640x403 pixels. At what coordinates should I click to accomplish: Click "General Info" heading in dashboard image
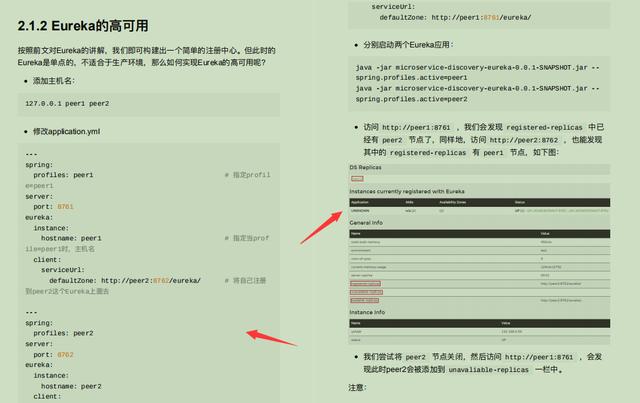pos(366,223)
